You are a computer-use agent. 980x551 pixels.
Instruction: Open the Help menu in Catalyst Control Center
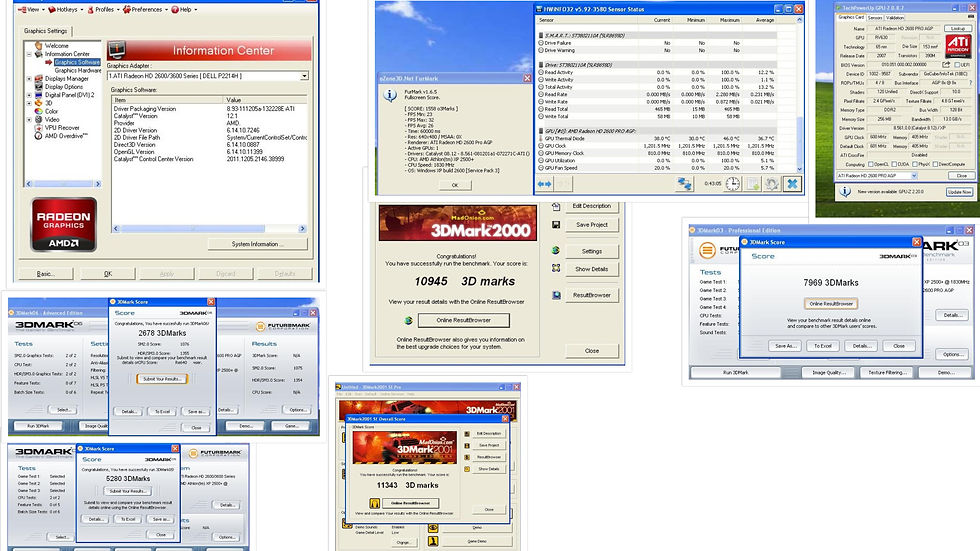pyautogui.click(x=184, y=9)
